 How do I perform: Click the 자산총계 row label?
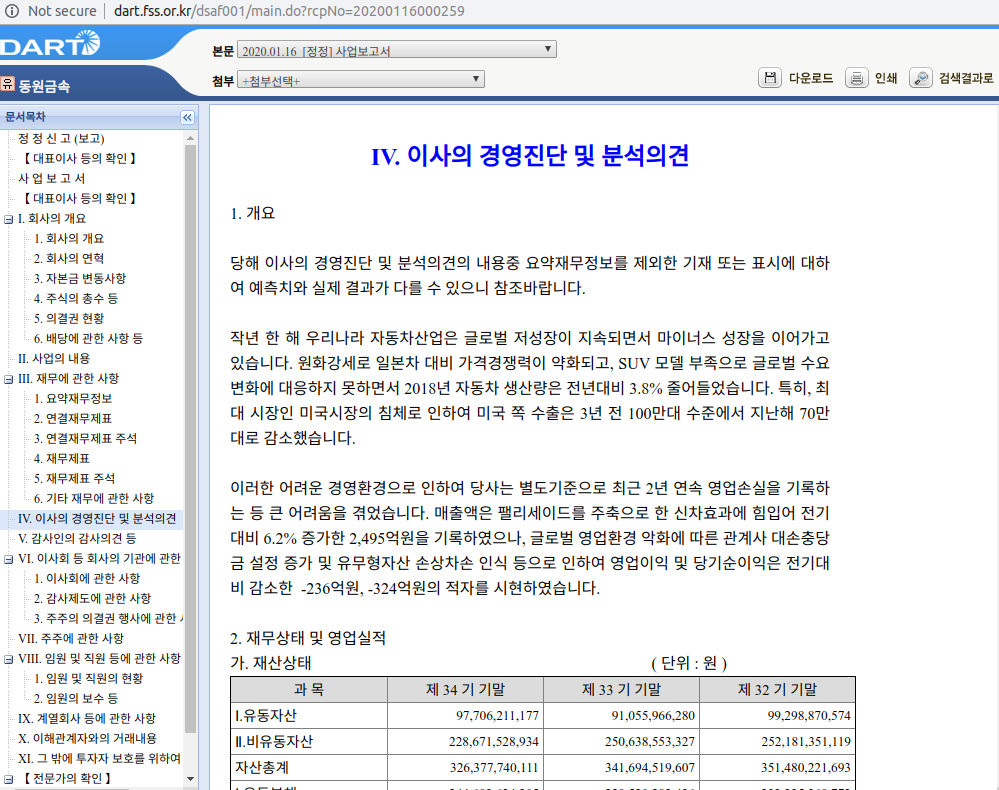[x=262, y=768]
